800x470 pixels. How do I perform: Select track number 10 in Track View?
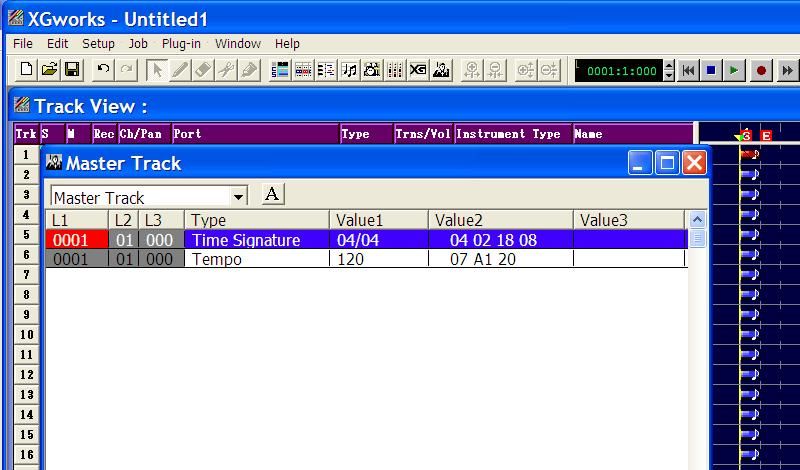(27, 334)
